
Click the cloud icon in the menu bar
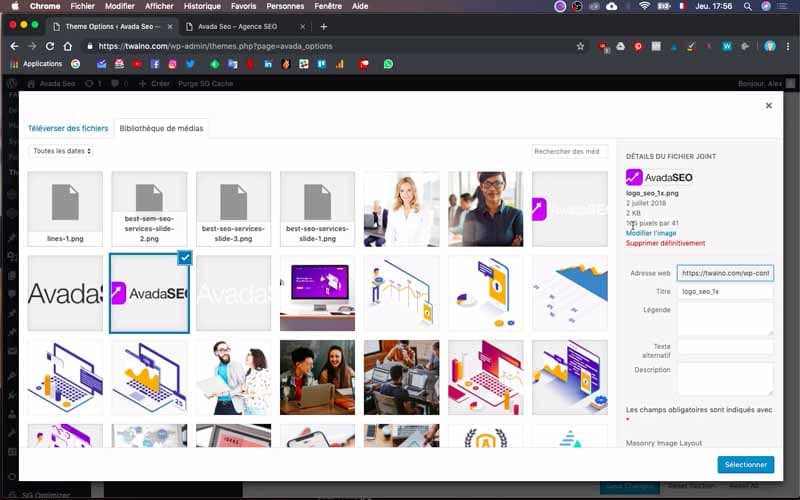[x=611, y=6]
